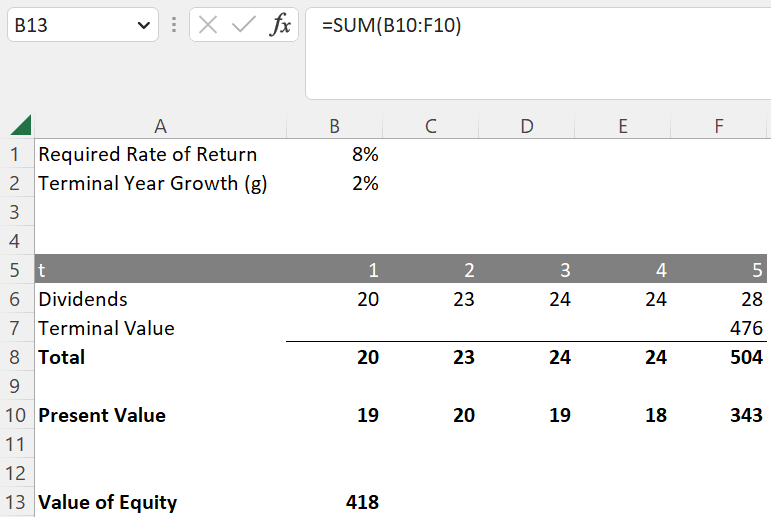Click the 'Dividends' label cell

point(160,299)
